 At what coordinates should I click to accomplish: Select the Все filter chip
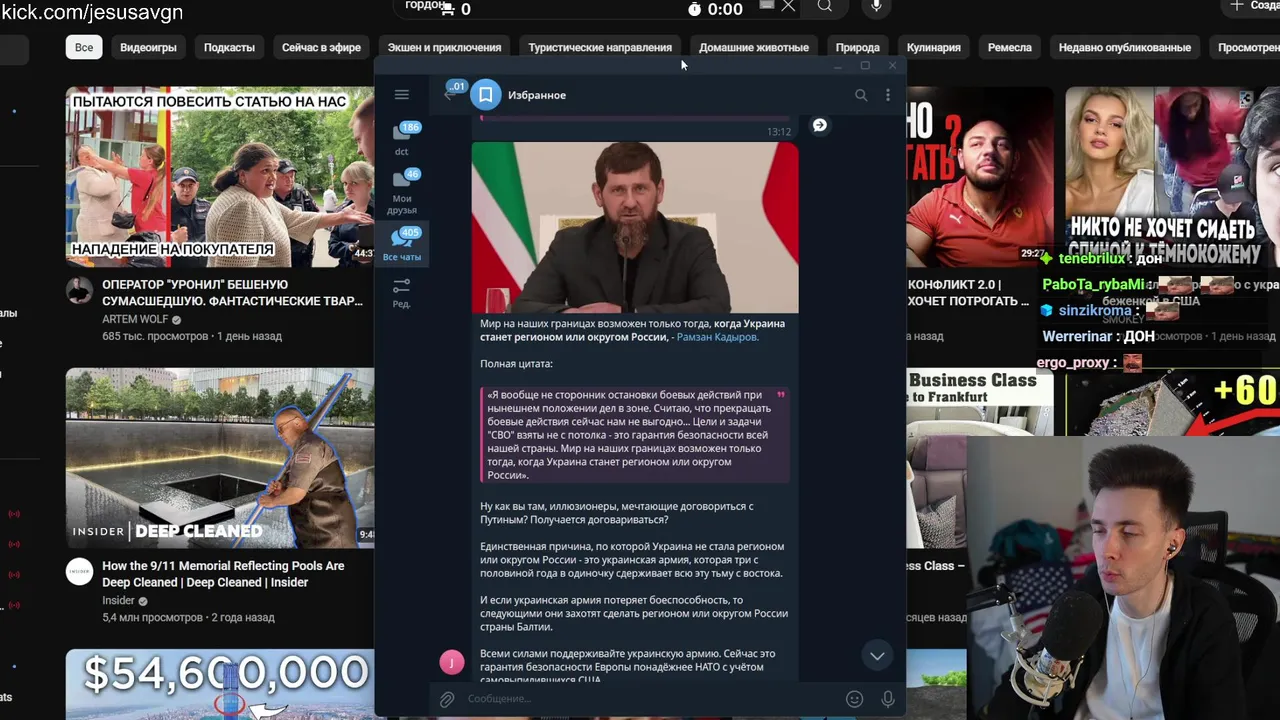click(84, 47)
